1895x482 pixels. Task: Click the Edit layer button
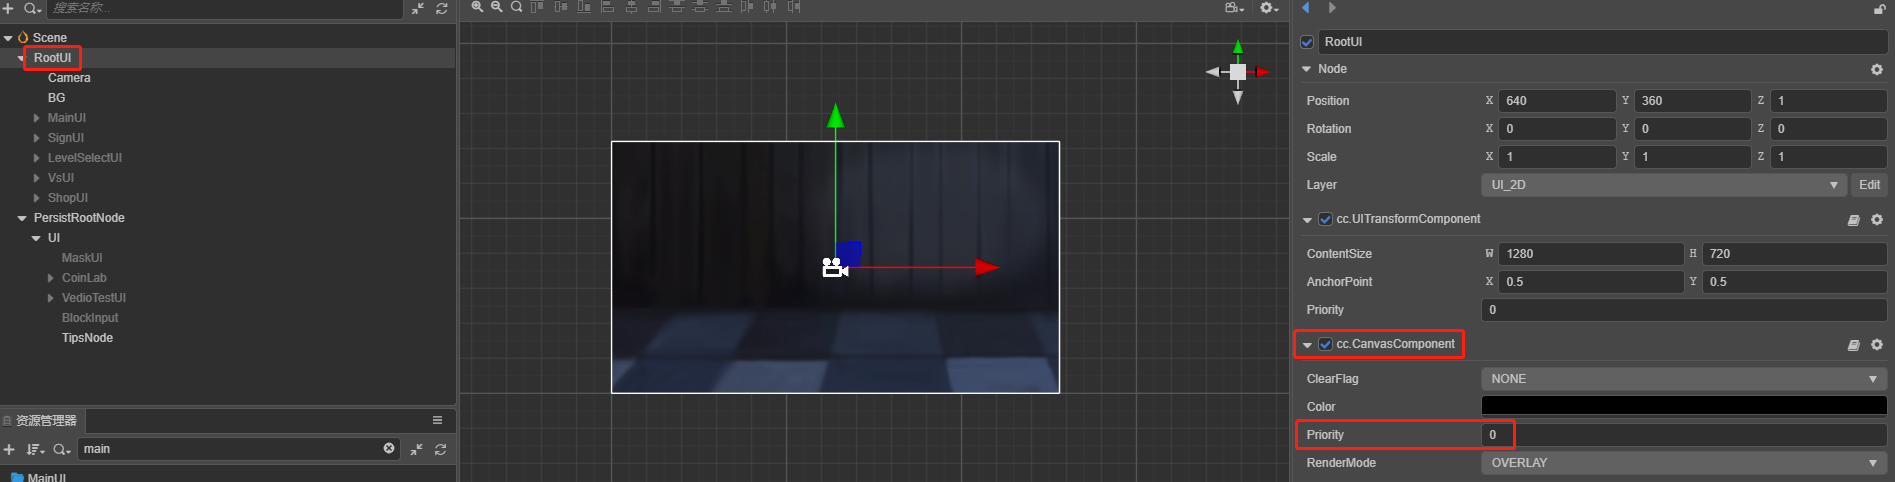[x=1869, y=185]
